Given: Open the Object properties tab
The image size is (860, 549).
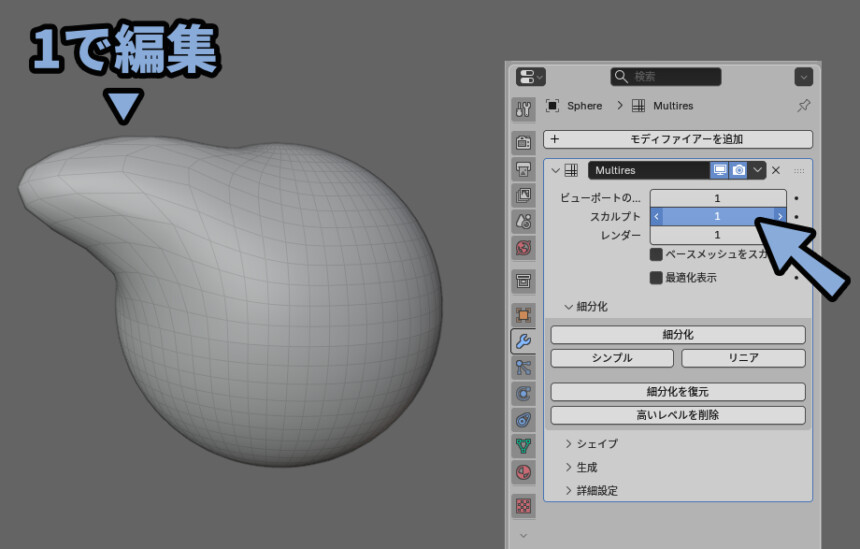Looking at the screenshot, I should (x=524, y=315).
